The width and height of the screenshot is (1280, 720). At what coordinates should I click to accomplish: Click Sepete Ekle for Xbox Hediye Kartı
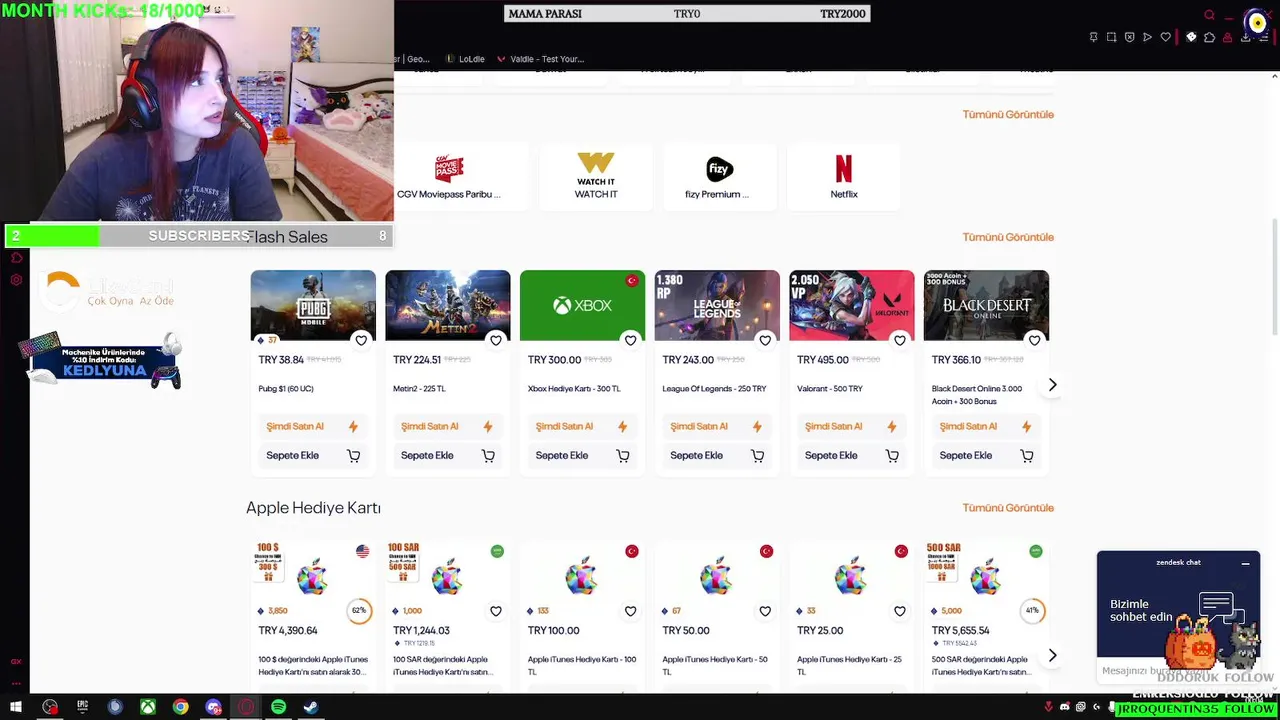[582, 456]
